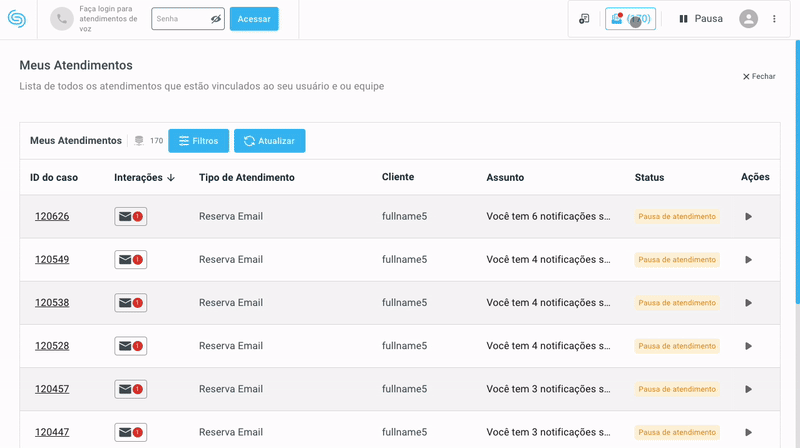Open the user avatar profile icon
Screen dimensions: 800x448
[748, 19]
